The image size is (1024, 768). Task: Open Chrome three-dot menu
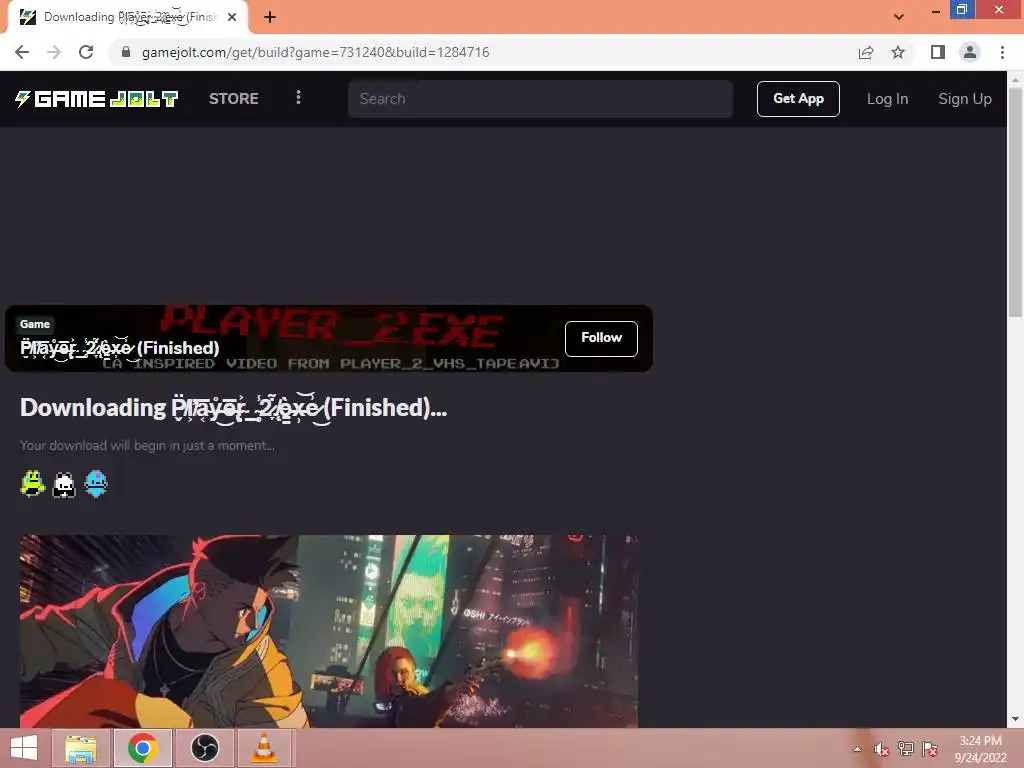tap(1002, 52)
